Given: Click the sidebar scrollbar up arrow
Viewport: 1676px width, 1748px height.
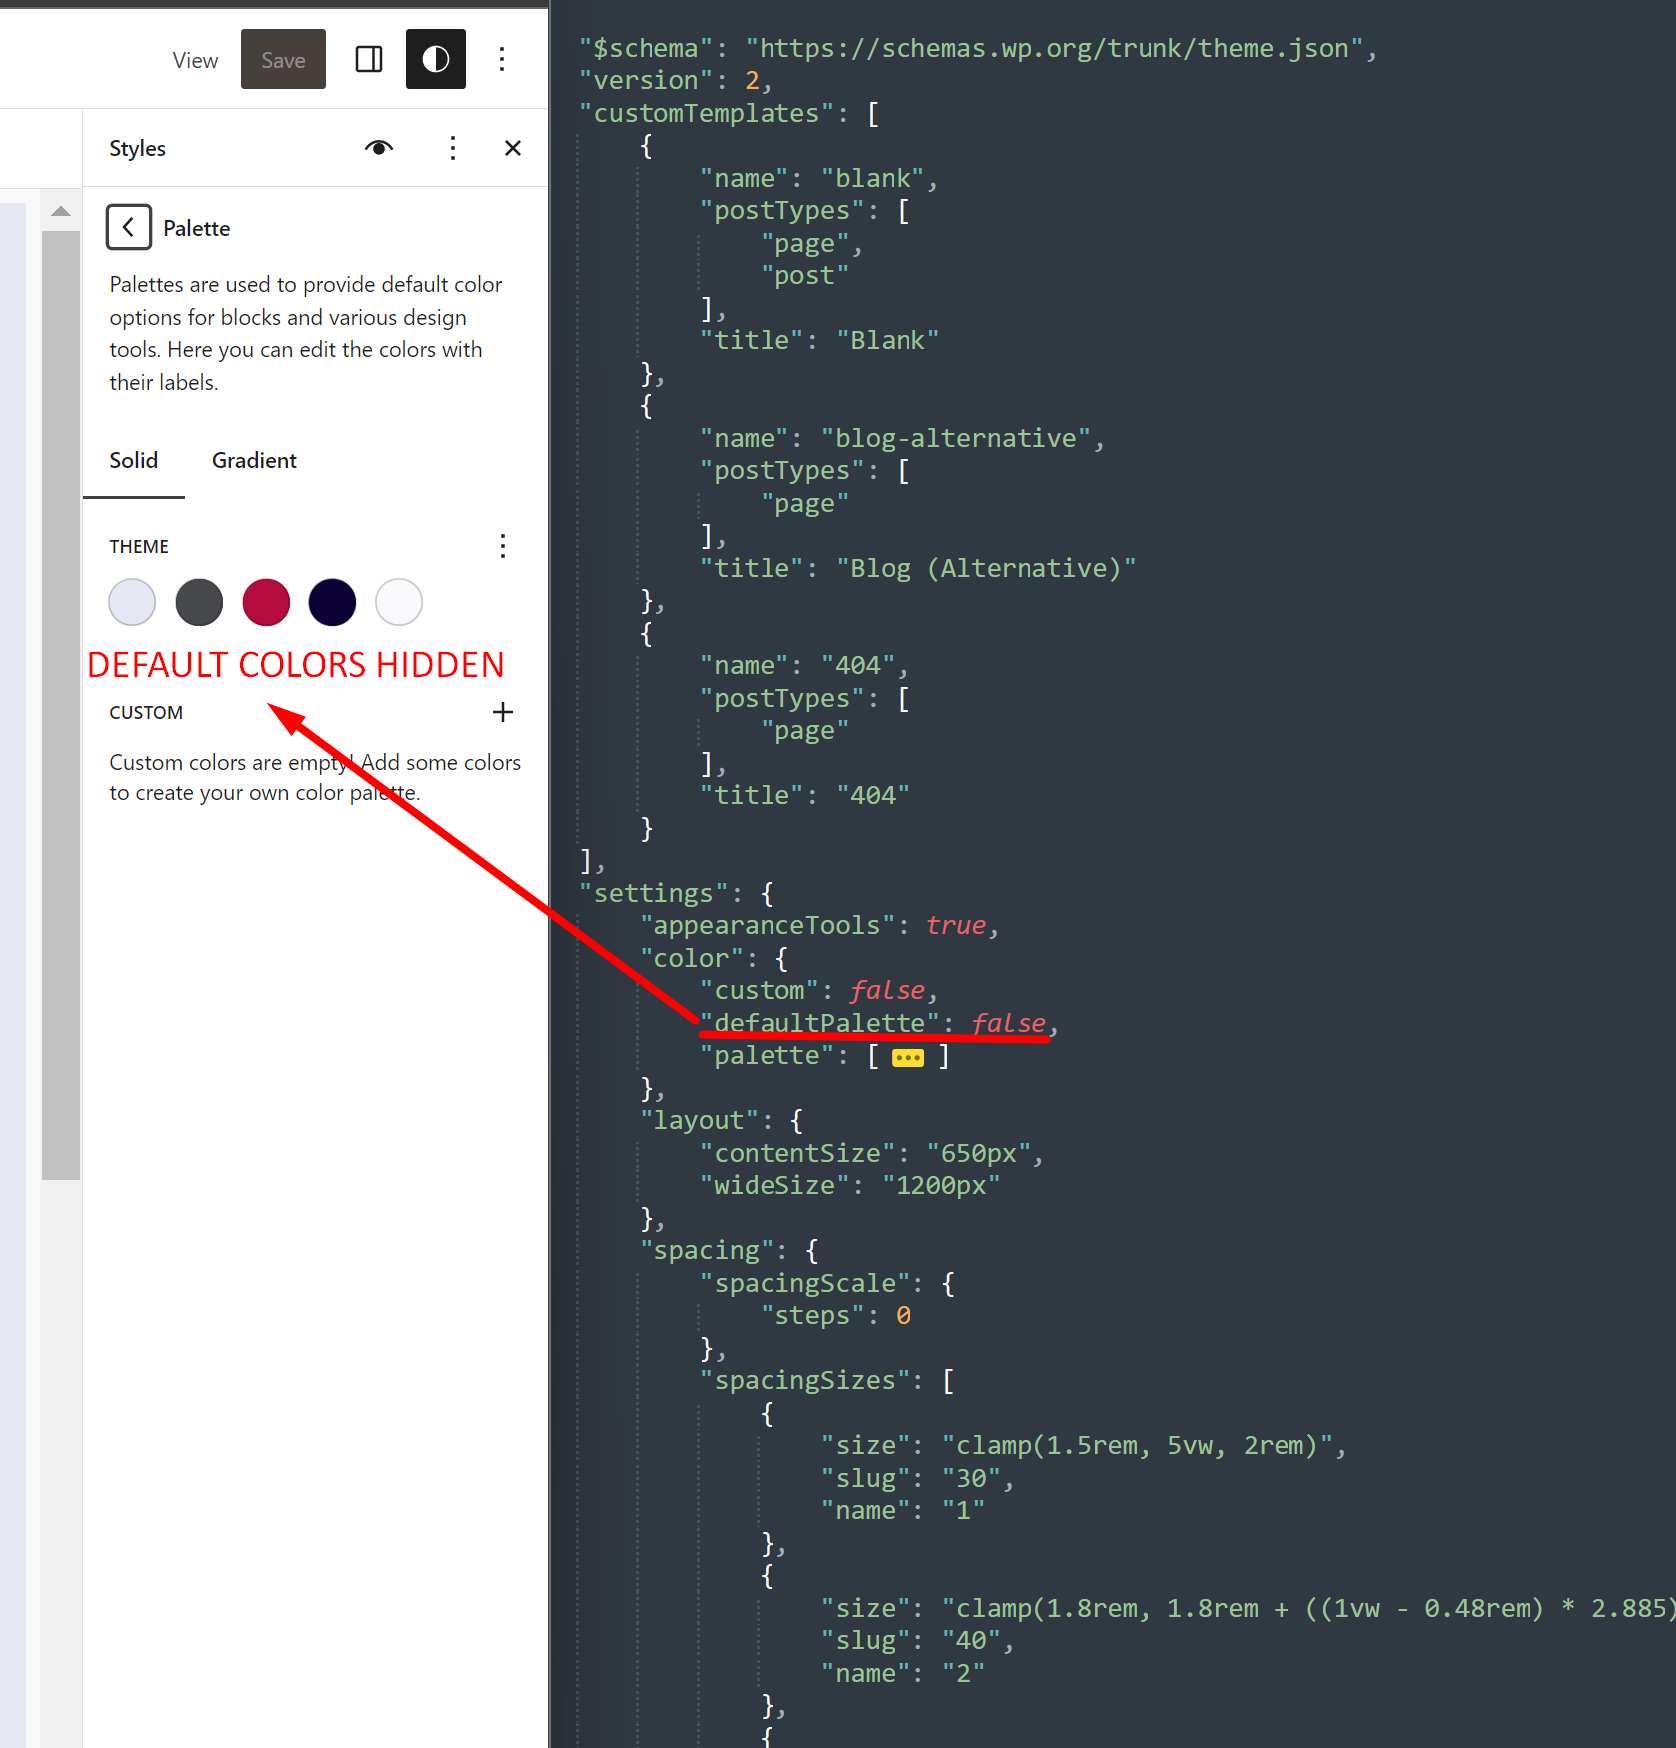Looking at the screenshot, I should click(61, 210).
